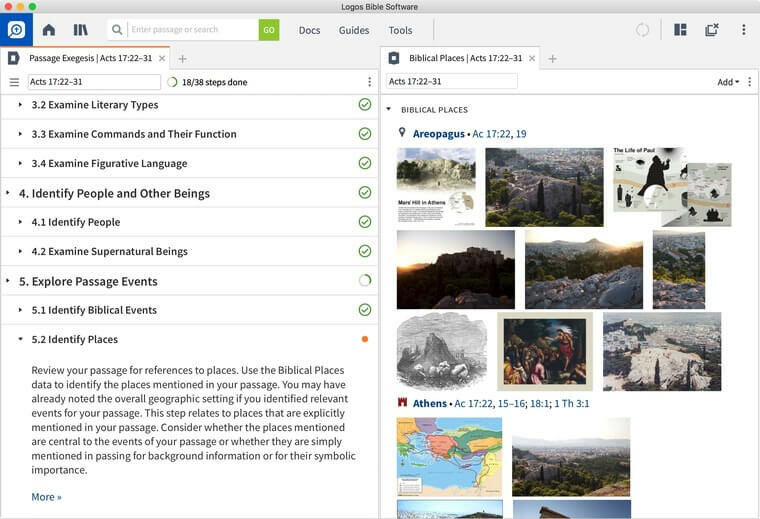Image resolution: width=760 pixels, height=519 pixels.
Task: Open the Home dashboard icon
Action: (x=48, y=30)
